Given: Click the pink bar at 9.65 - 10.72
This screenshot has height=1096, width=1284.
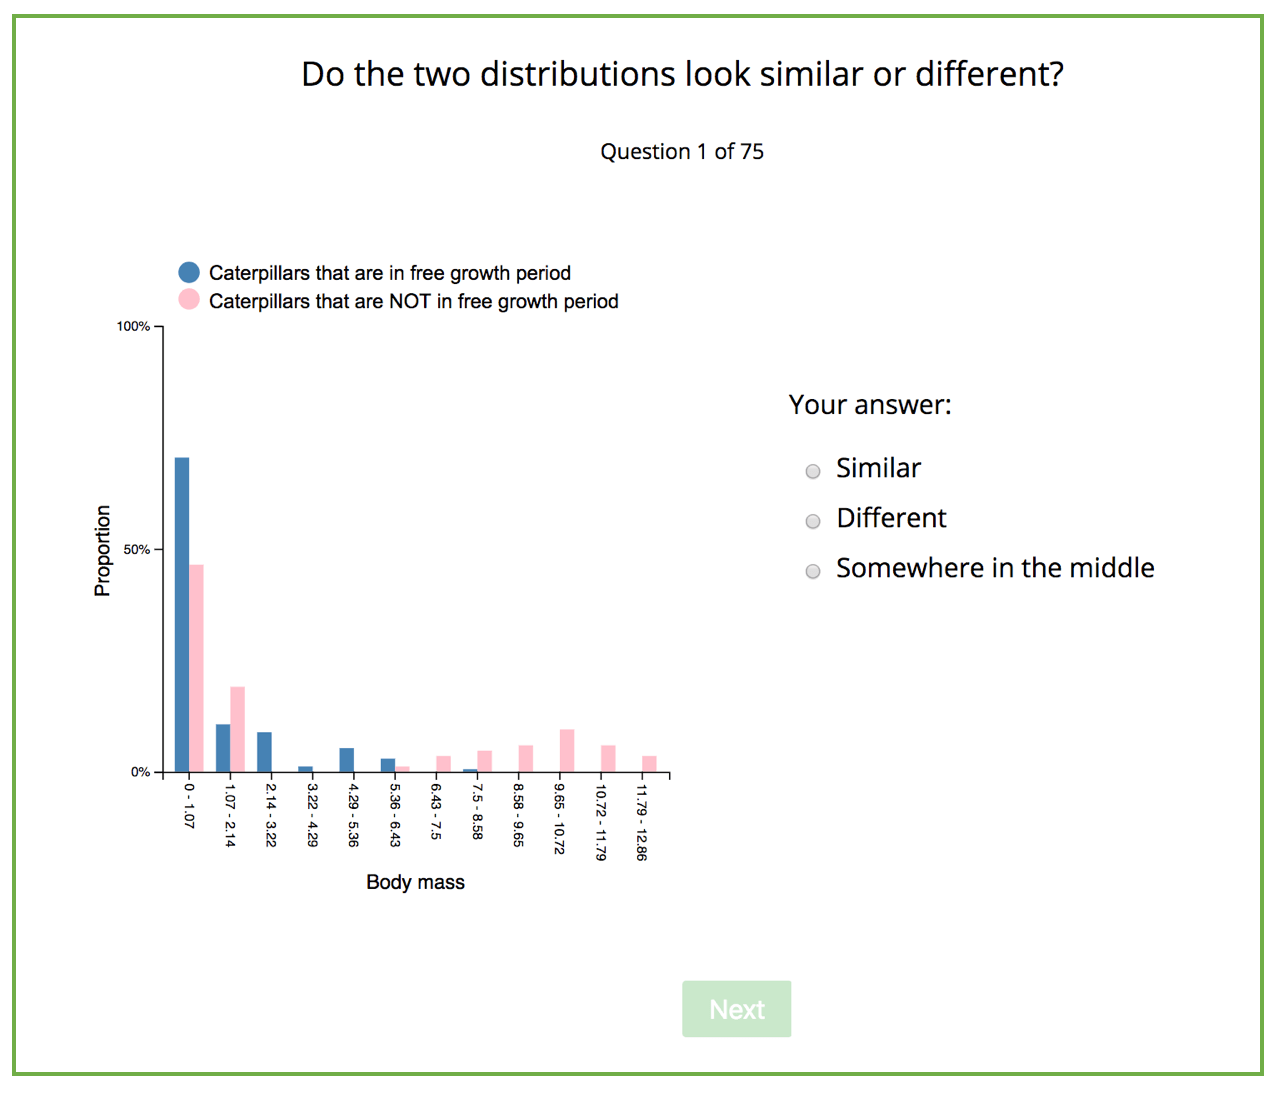Looking at the screenshot, I should pos(567,751).
